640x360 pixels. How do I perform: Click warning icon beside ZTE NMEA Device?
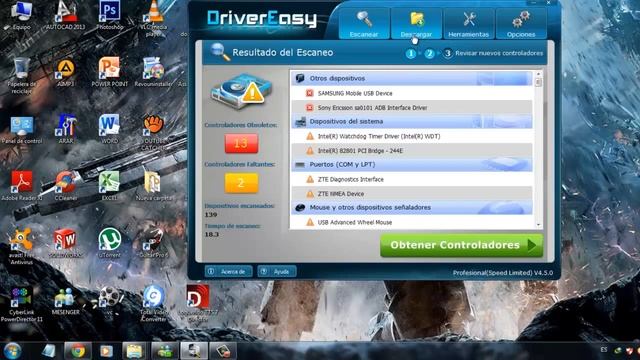point(310,194)
